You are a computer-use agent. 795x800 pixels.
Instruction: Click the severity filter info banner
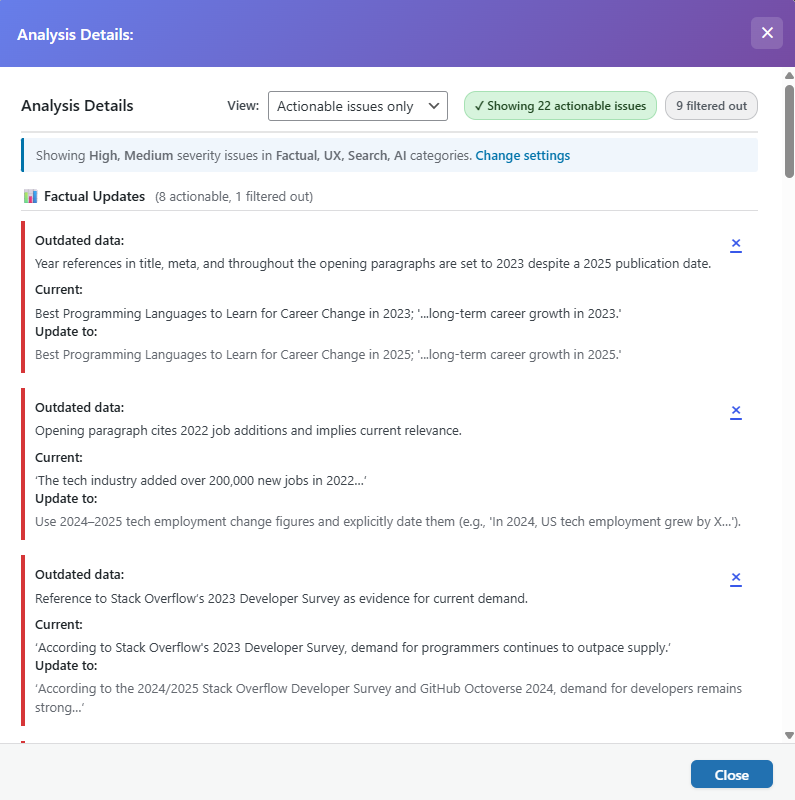pyautogui.click(x=250, y=156)
